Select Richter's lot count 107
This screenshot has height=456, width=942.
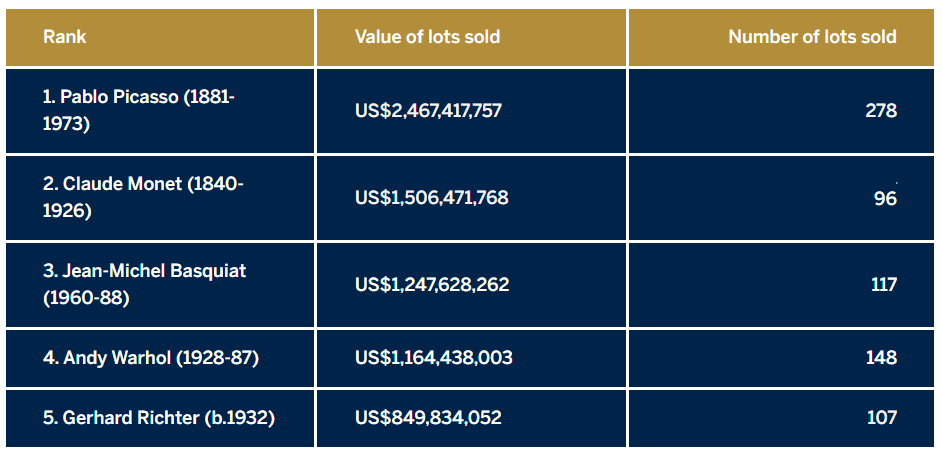coord(882,418)
